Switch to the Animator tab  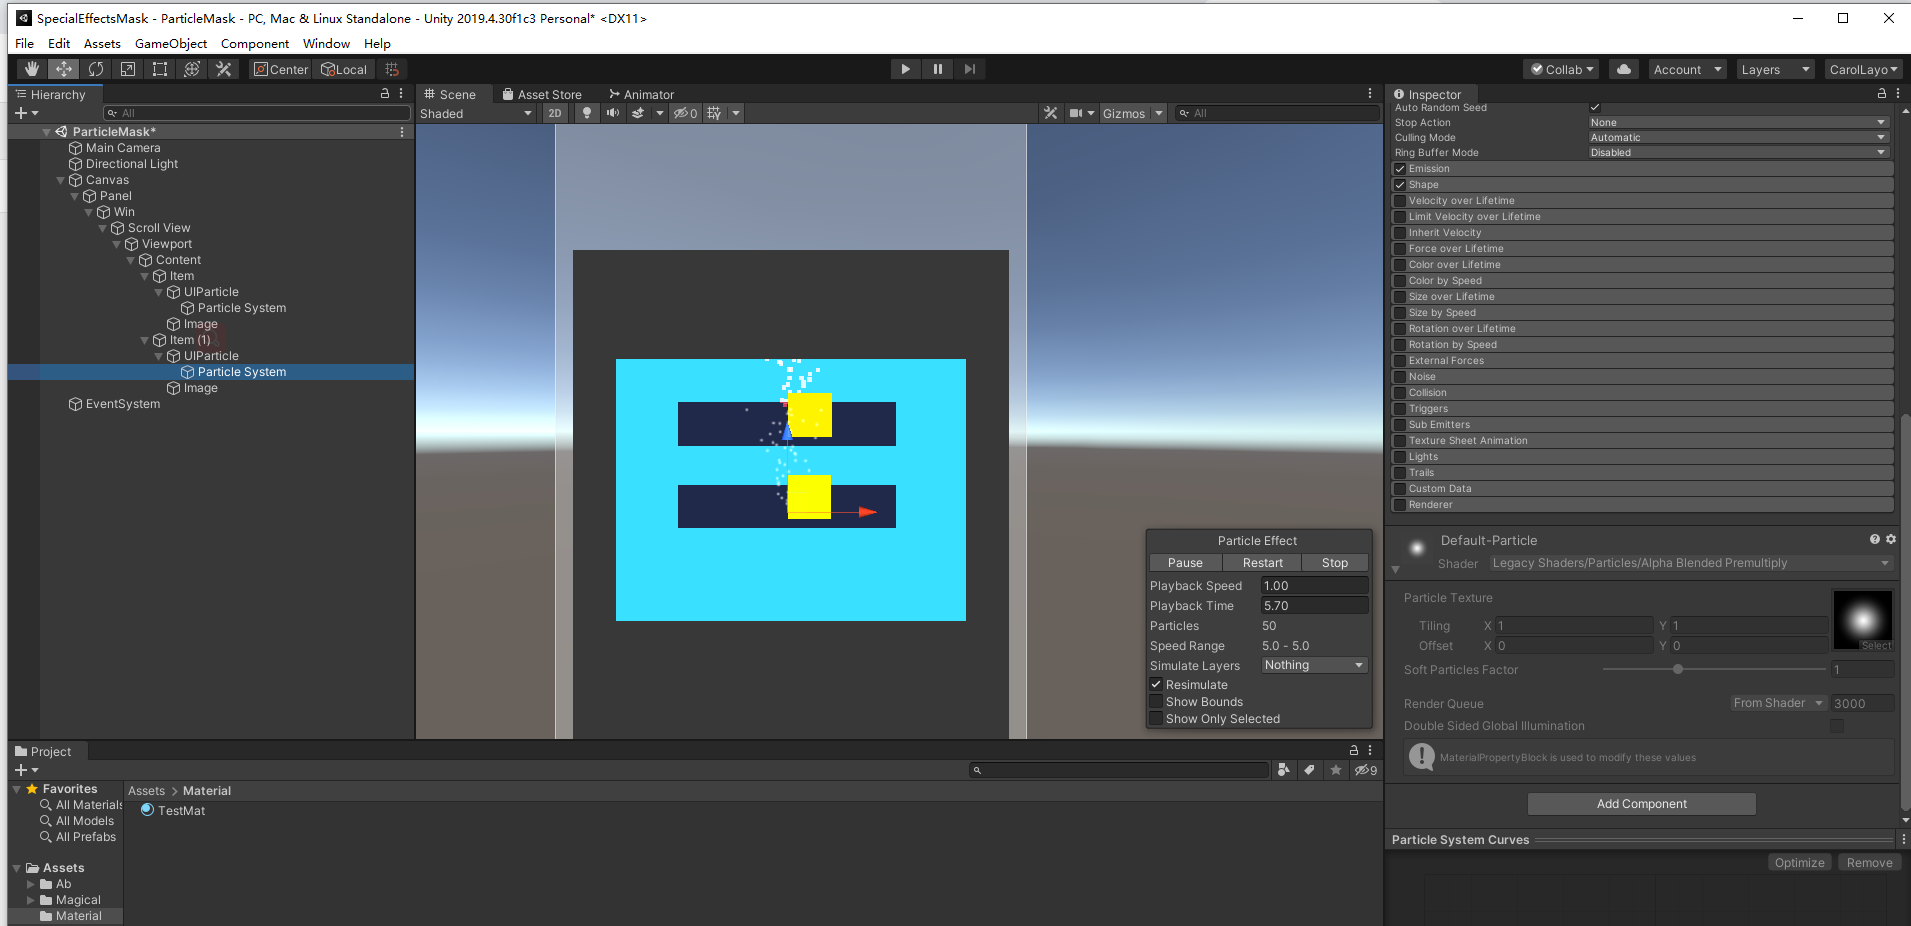(641, 94)
